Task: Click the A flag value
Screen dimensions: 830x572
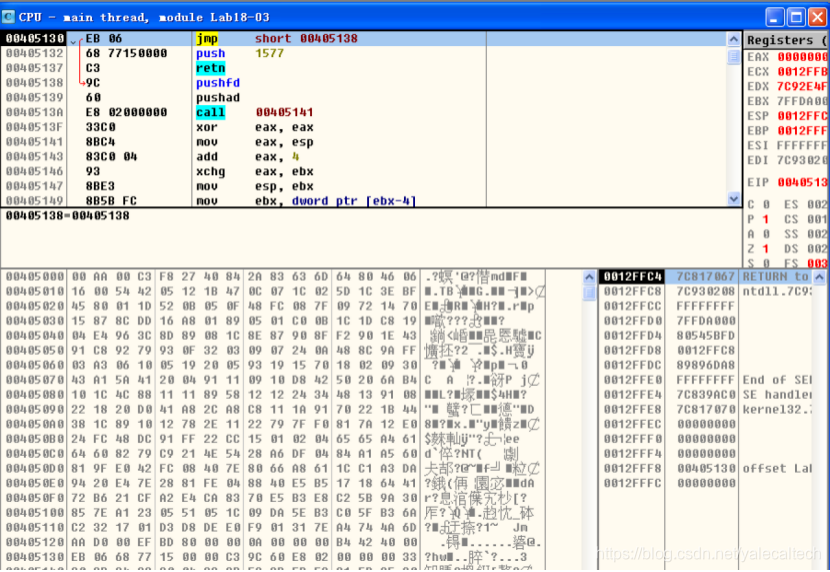Action: 766,234
